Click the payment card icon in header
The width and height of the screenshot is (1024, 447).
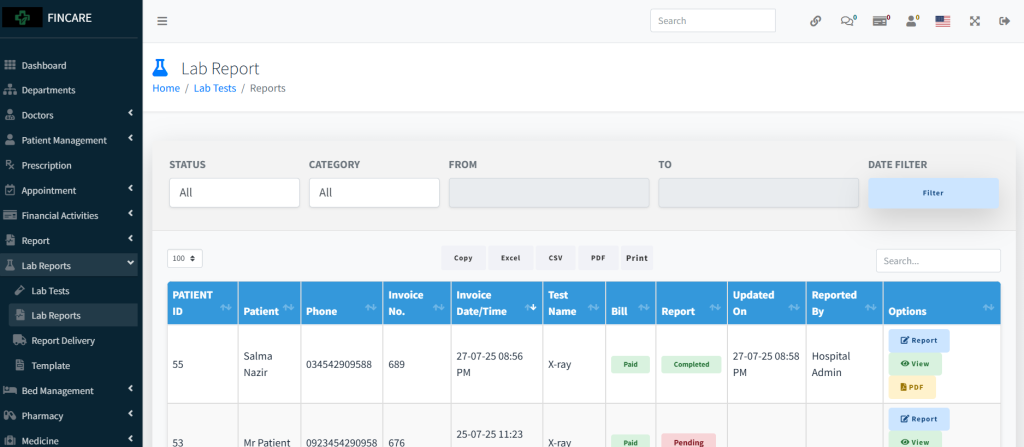[880, 21]
